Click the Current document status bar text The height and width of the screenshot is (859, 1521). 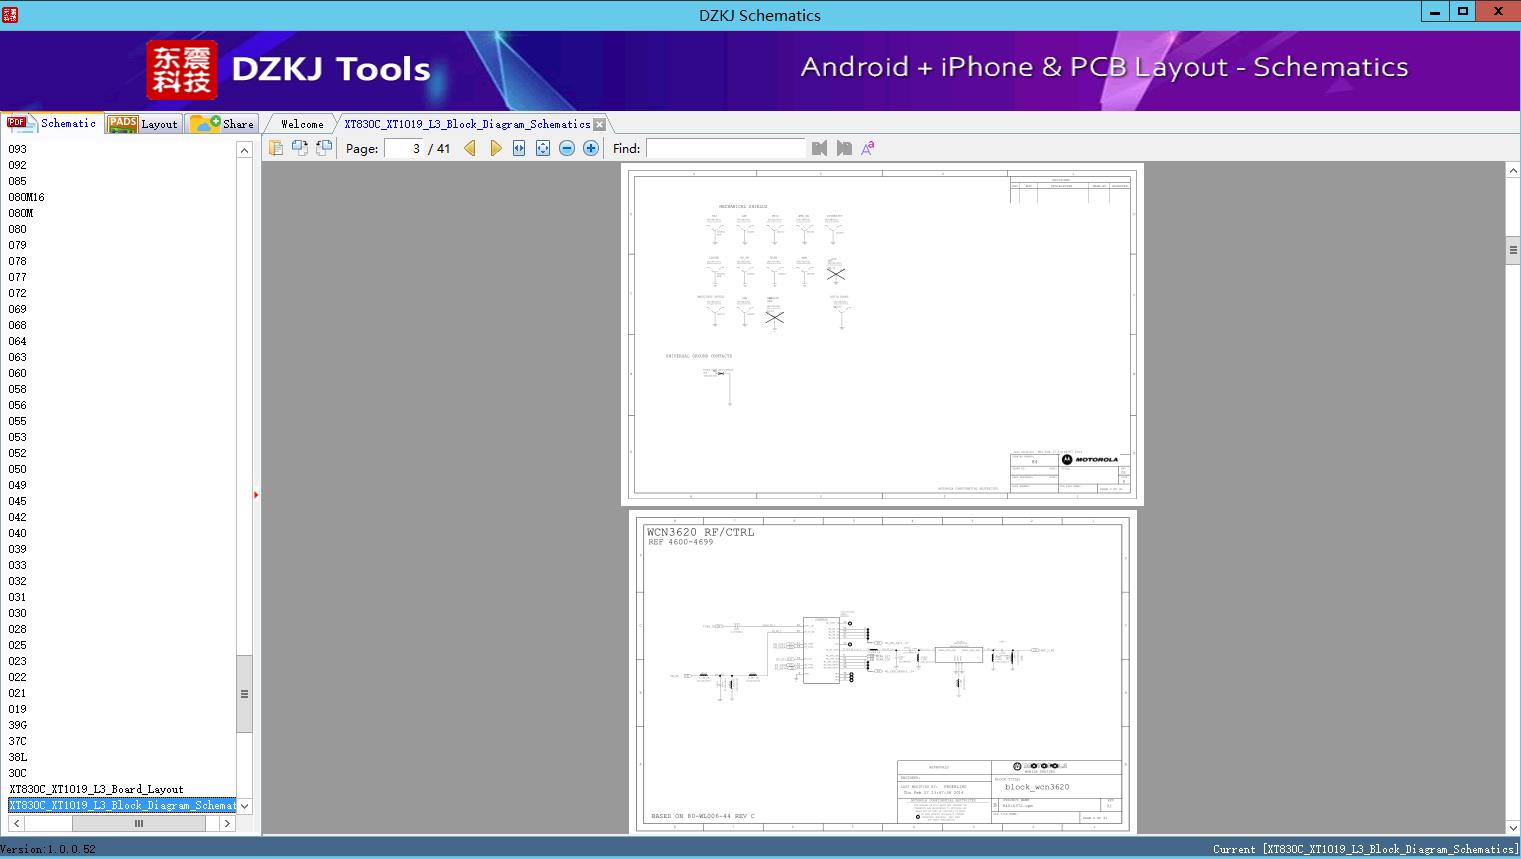[x=1365, y=849]
